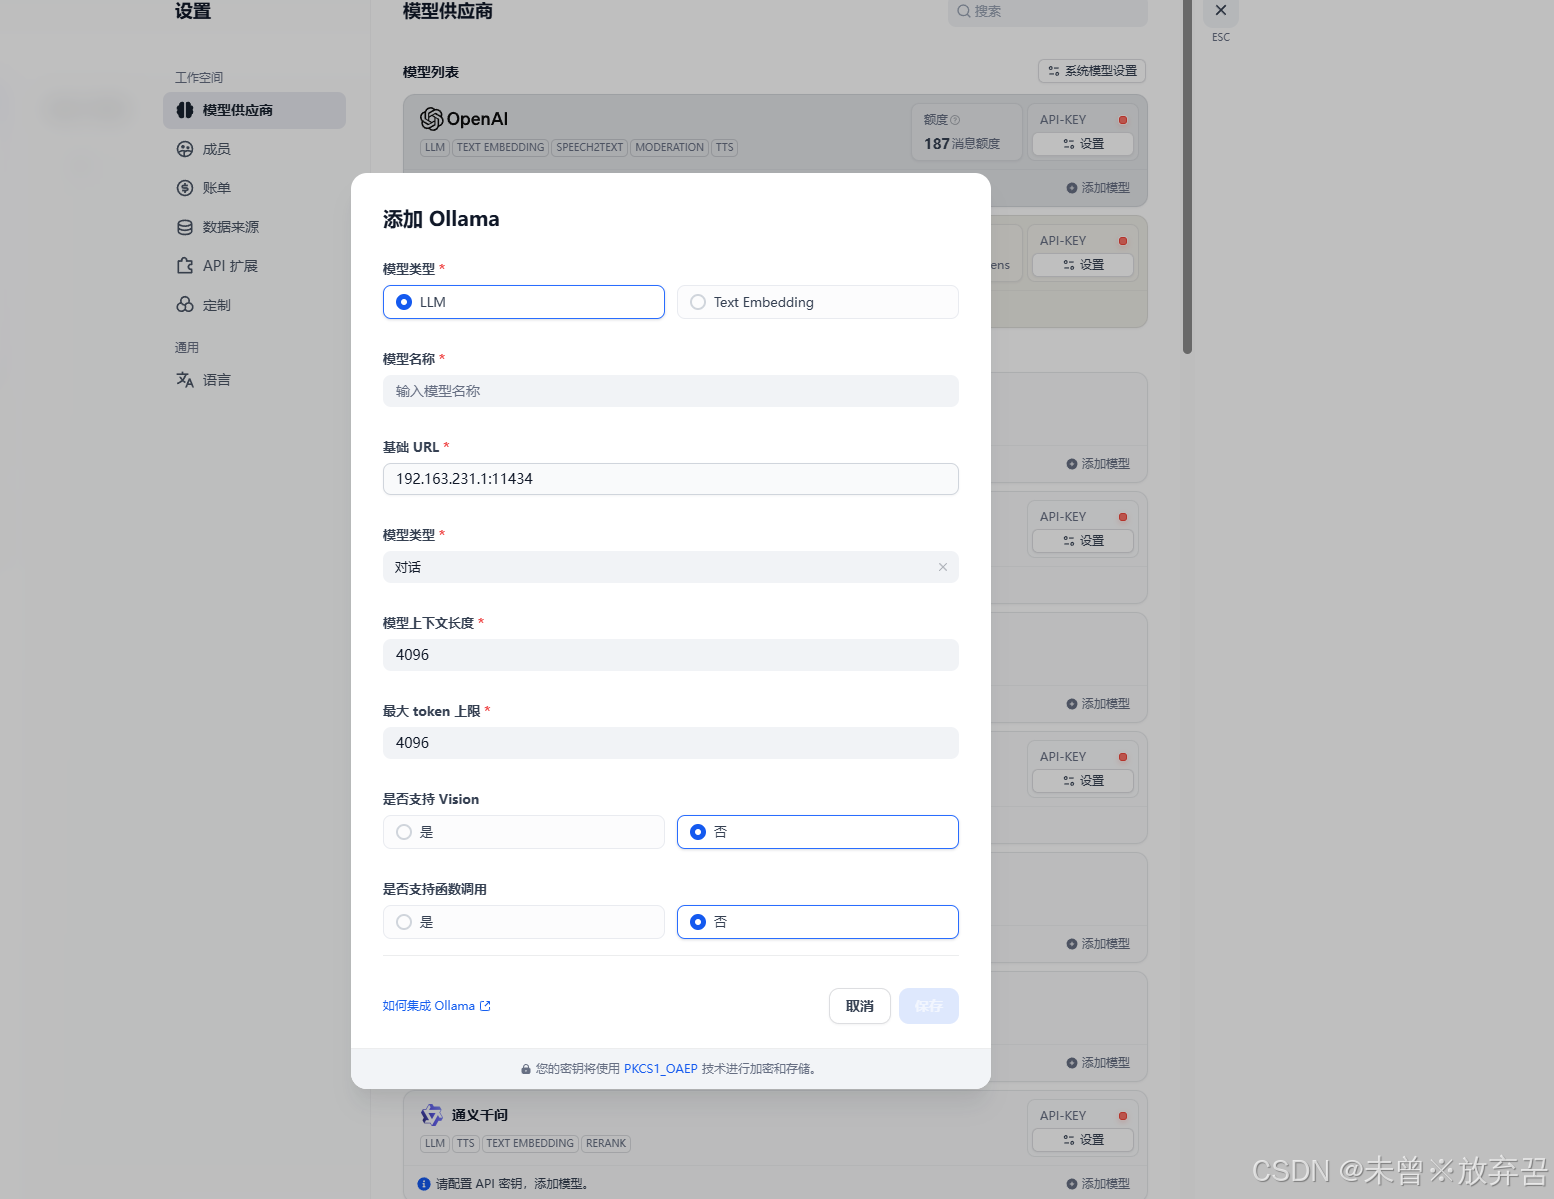Click the 通义千问 logo icon
This screenshot has height=1199, width=1554.
[431, 1115]
